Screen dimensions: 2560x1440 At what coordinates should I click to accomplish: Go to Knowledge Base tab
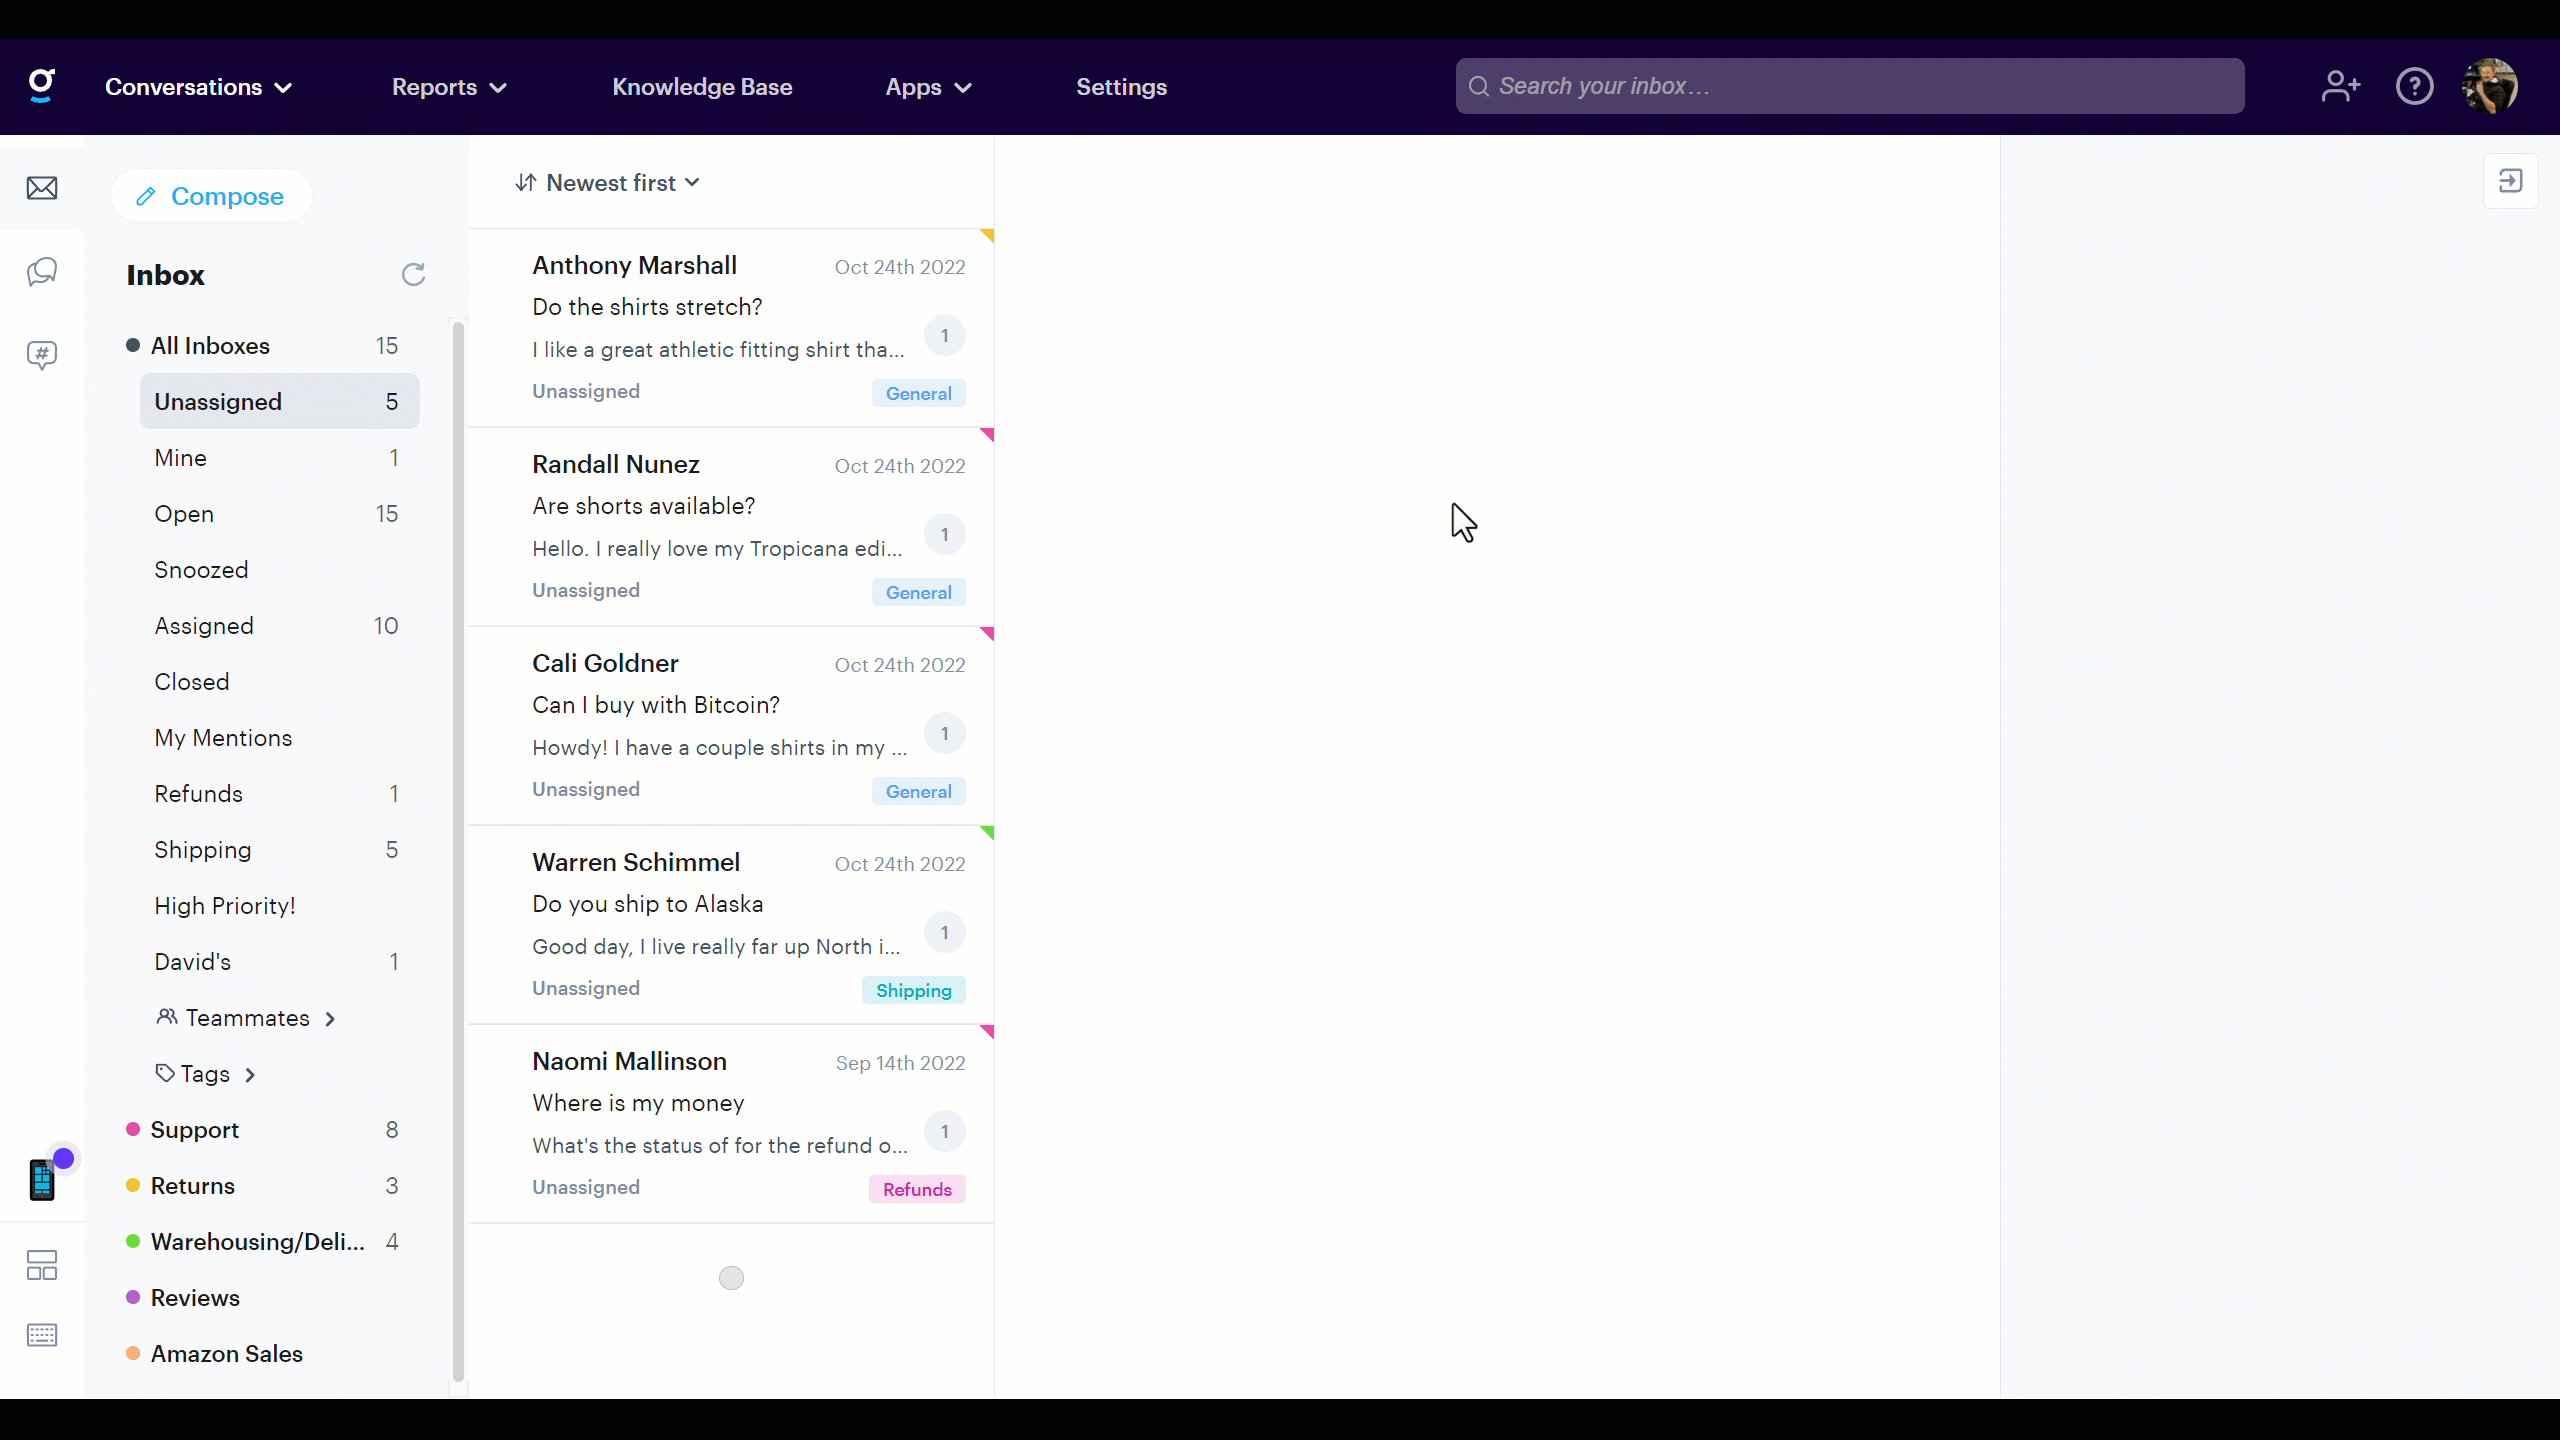[702, 87]
